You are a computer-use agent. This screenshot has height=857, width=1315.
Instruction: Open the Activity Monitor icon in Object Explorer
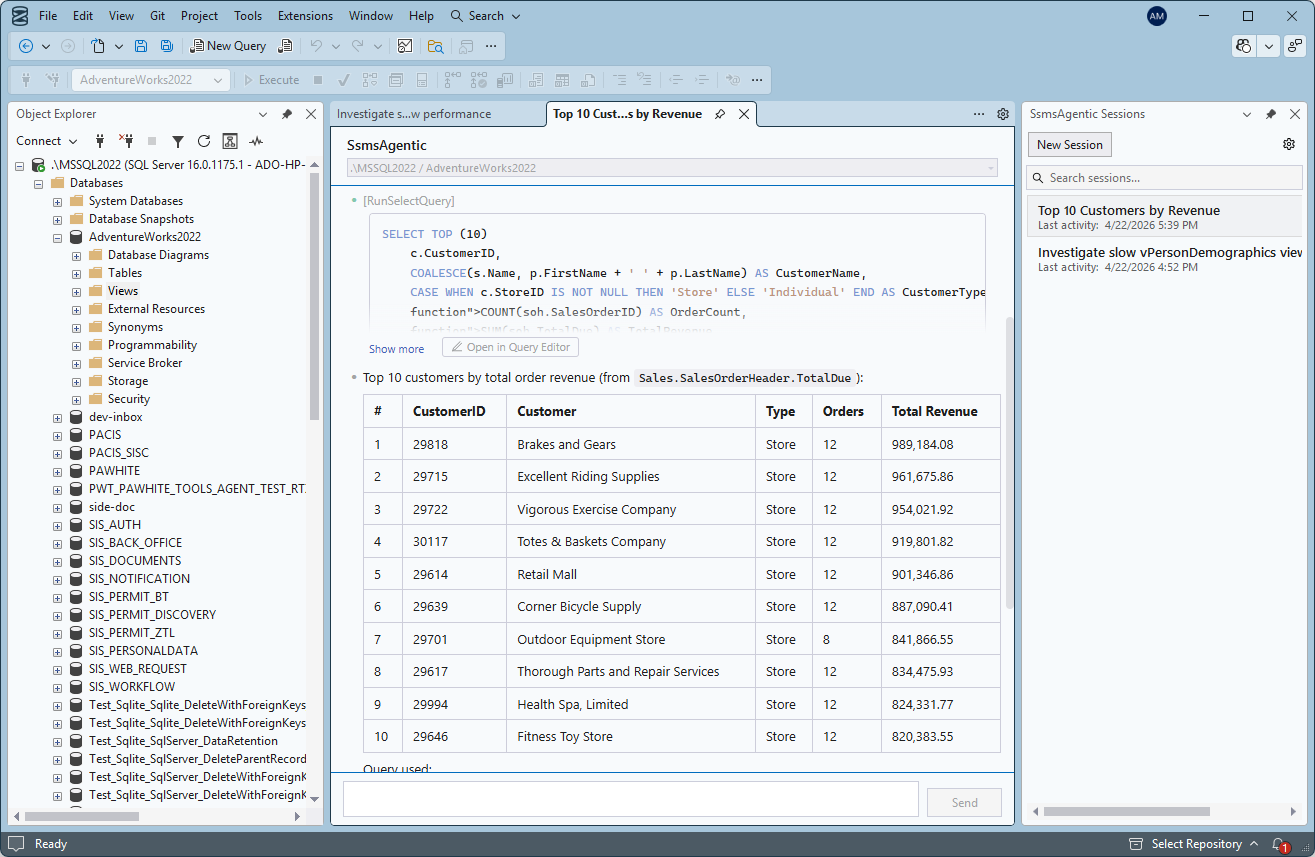pos(256,141)
